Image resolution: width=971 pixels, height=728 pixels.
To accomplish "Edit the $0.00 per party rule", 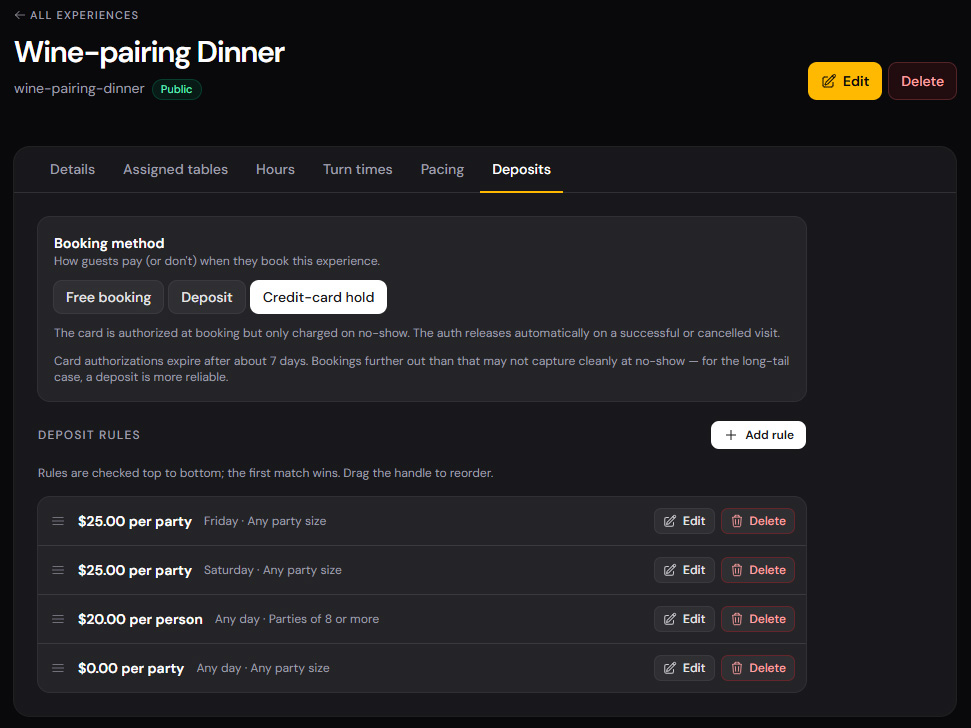I will pos(684,668).
